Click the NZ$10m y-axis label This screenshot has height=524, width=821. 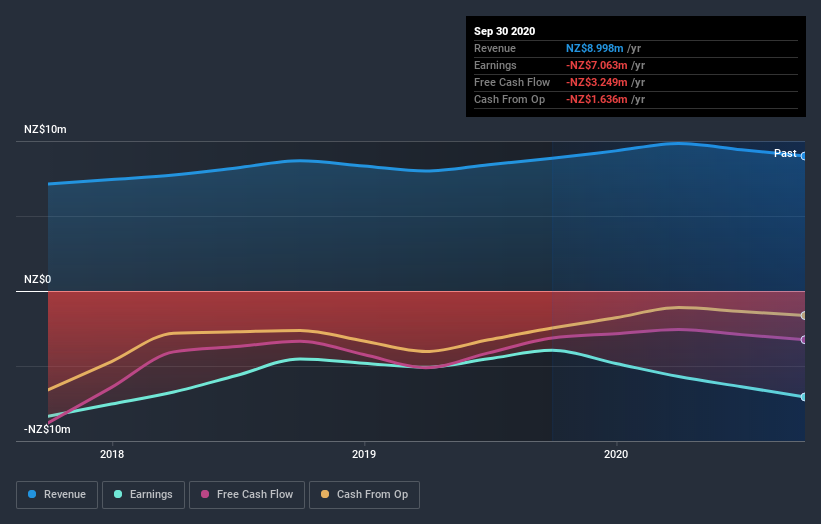45,129
